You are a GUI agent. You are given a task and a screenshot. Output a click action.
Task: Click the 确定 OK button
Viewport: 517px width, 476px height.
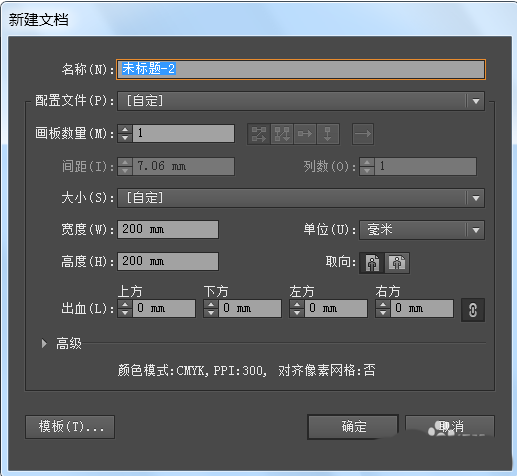(x=353, y=427)
